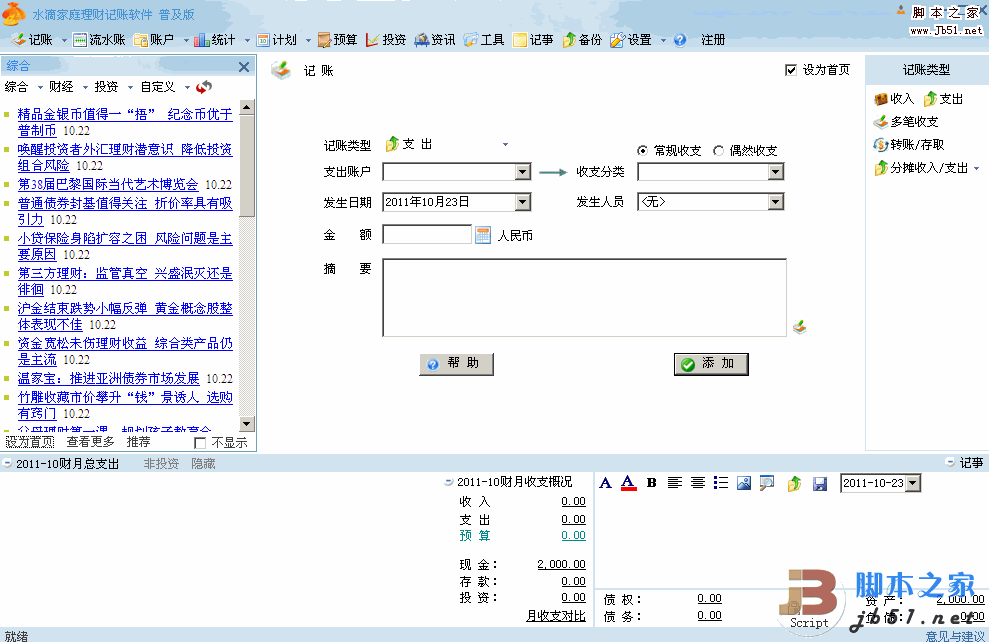Viewport: 989px width, 642px height.
Task: Collapse the 2011-10财月收支概况 section
Action: pos(448,482)
